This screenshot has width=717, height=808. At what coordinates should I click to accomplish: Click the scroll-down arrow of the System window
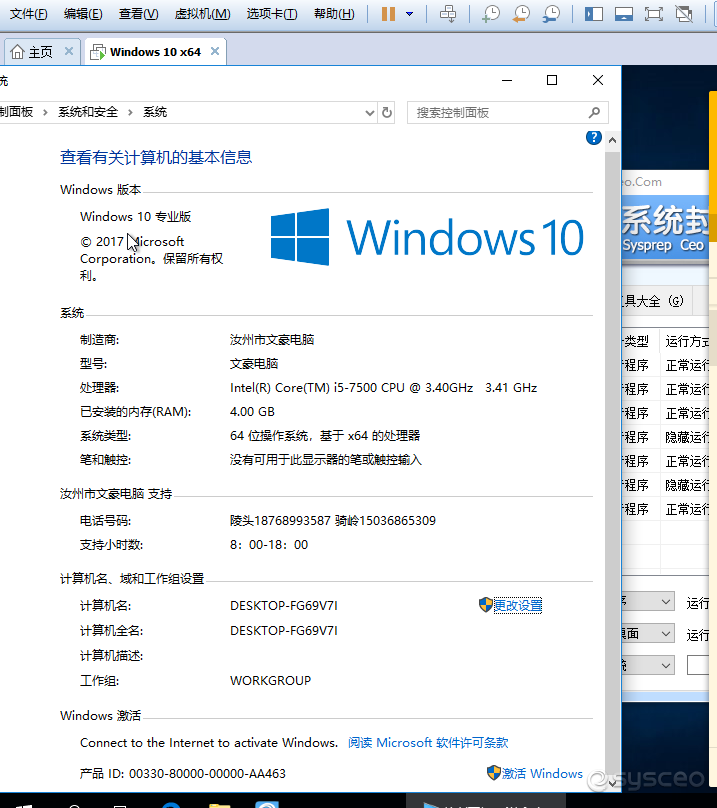pyautogui.click(x=612, y=783)
